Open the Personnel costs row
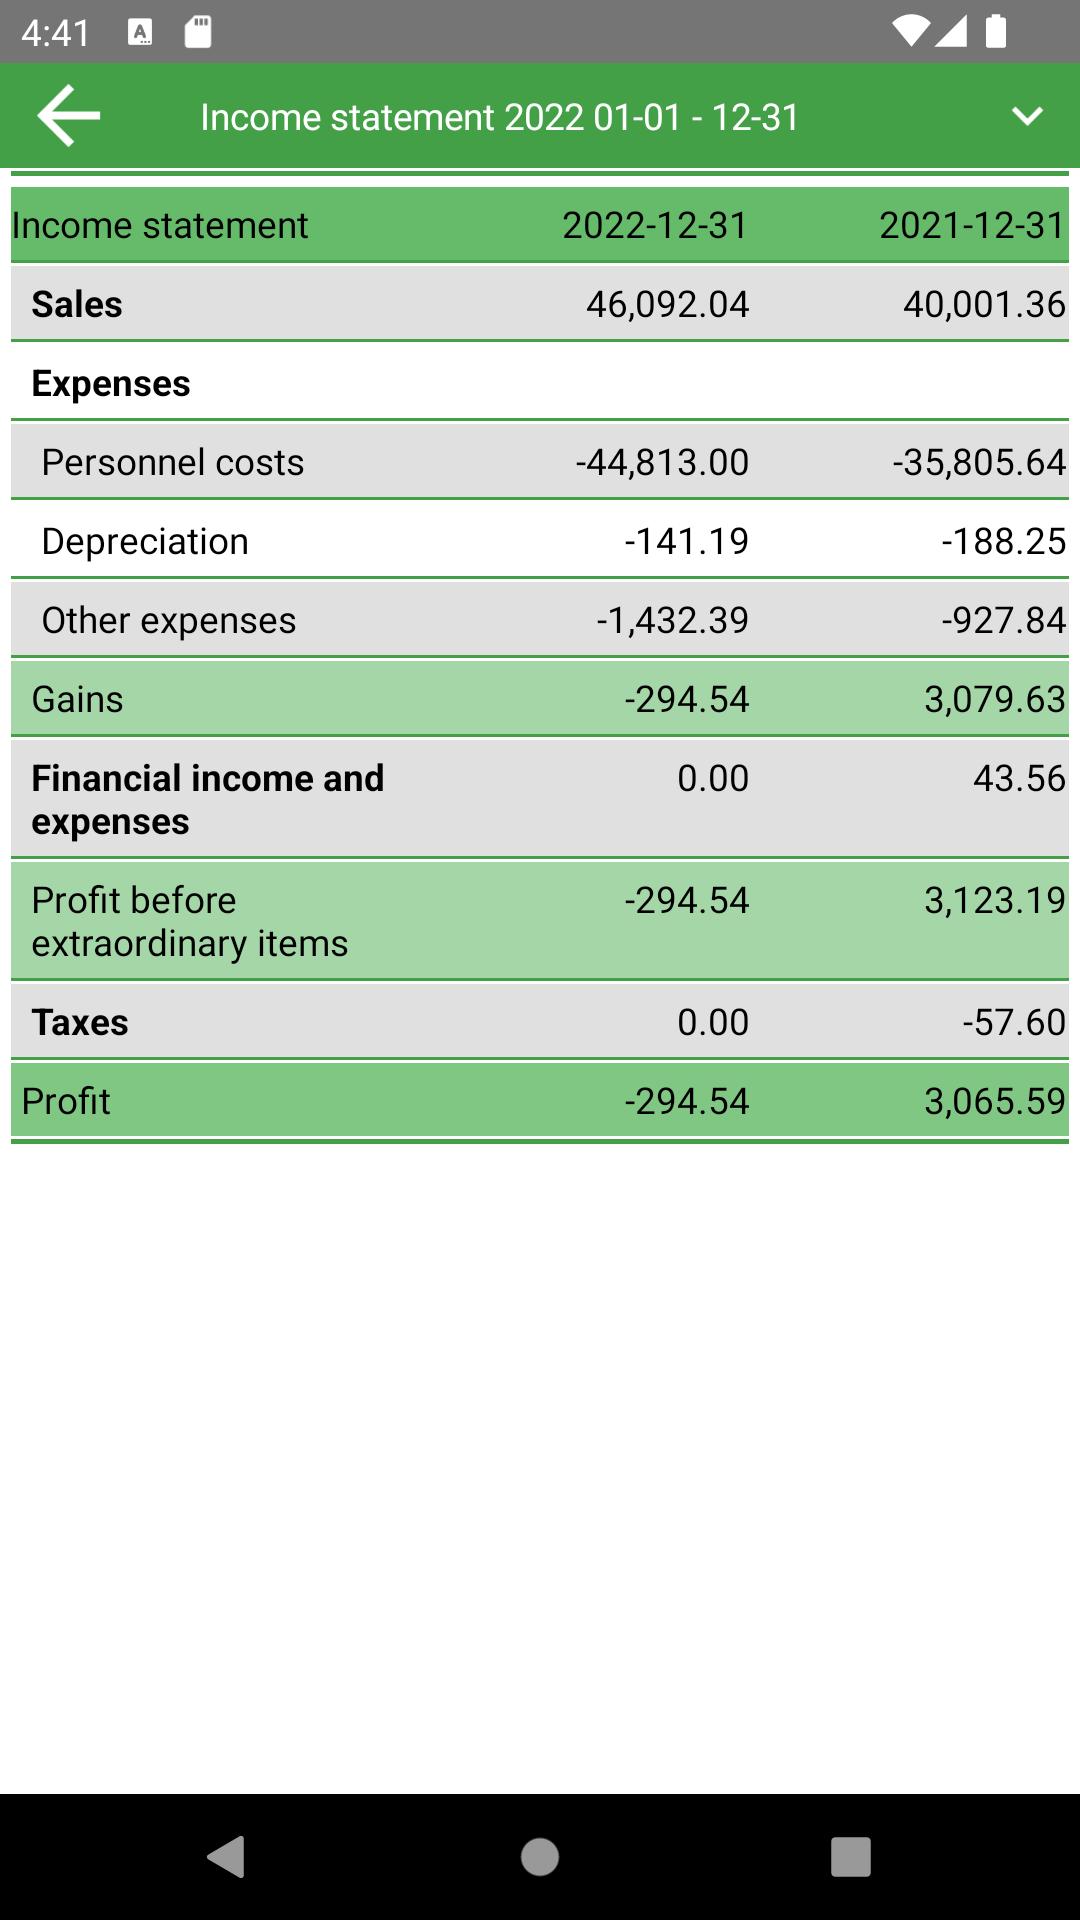The image size is (1080, 1920). [x=540, y=462]
